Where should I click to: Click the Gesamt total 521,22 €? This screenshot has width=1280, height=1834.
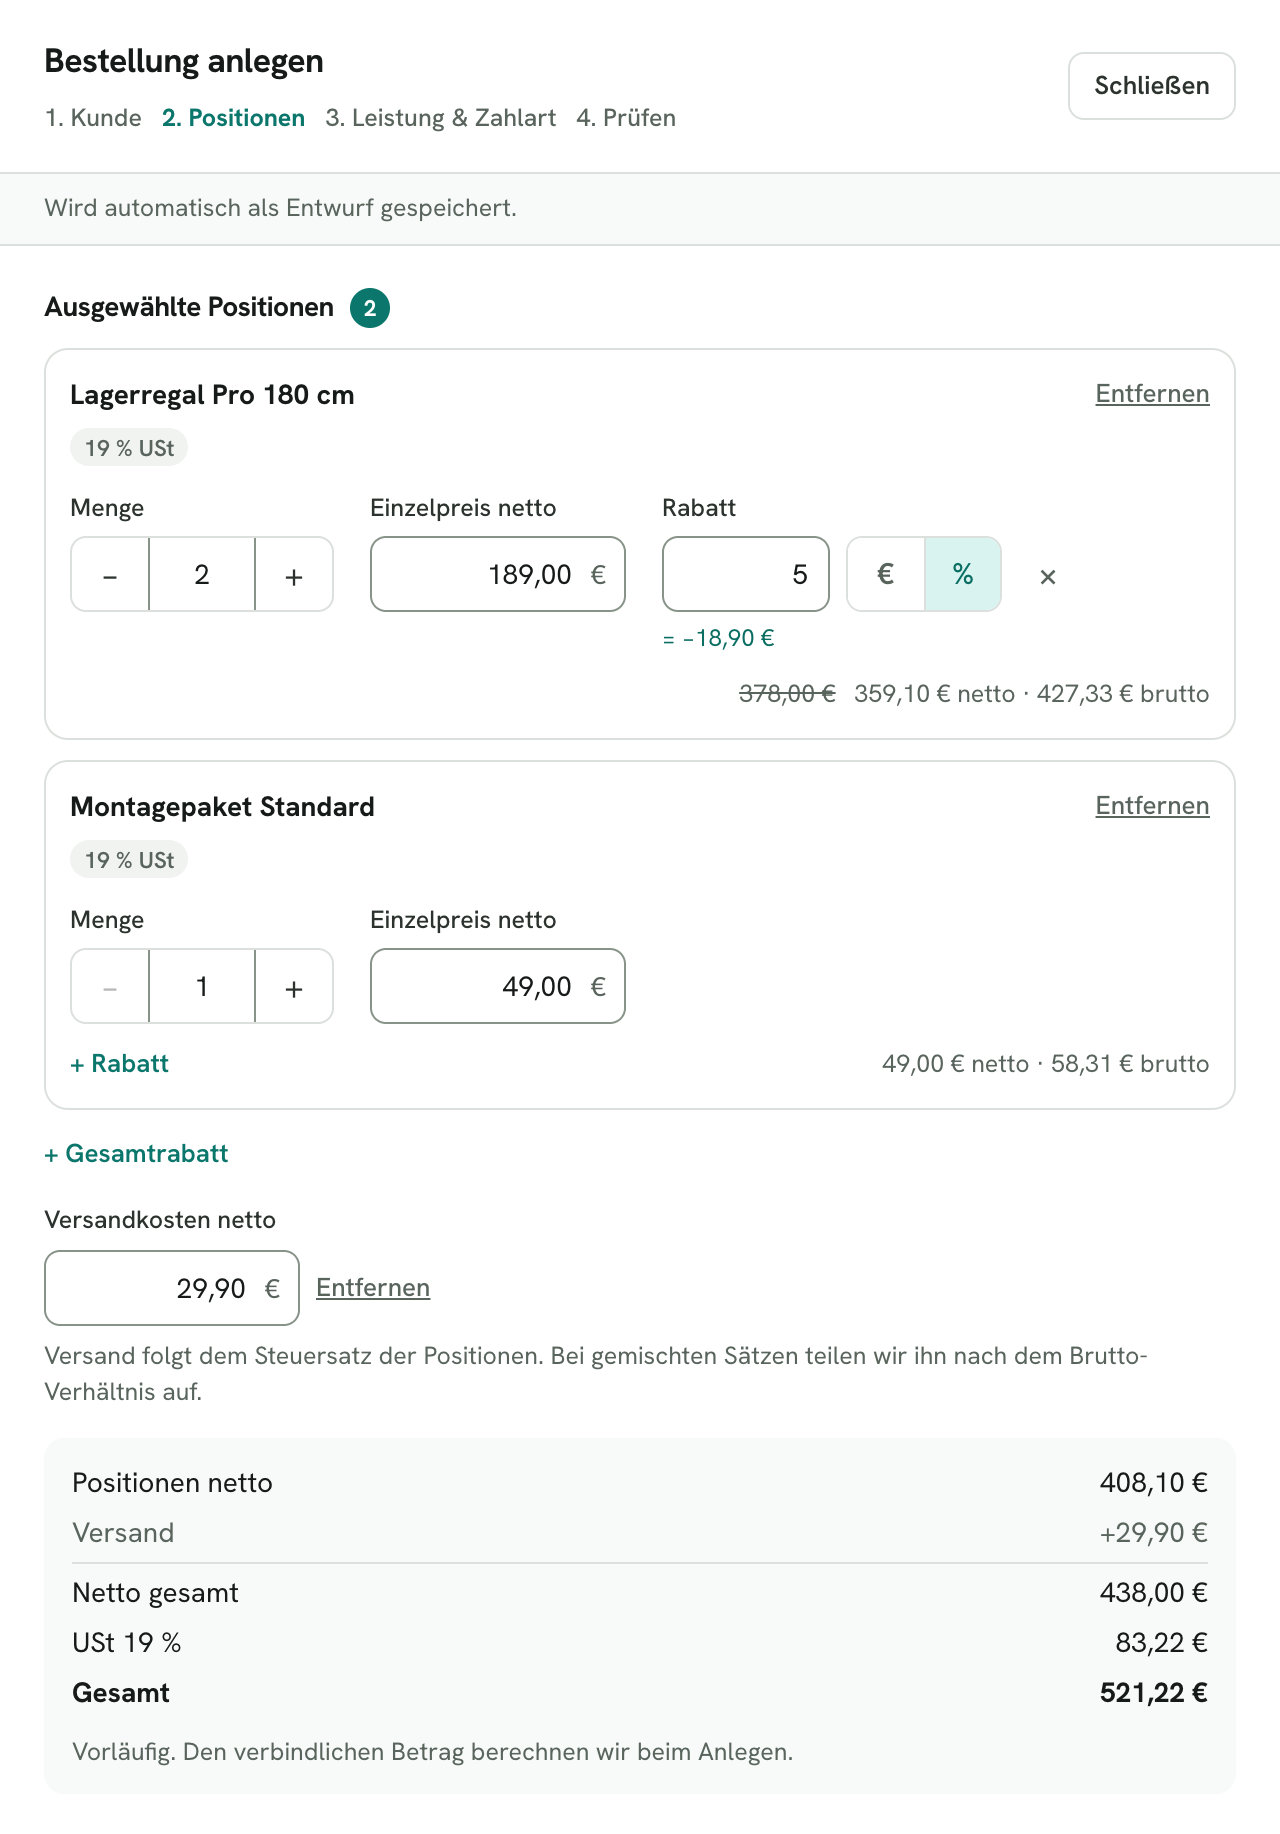coord(1154,1692)
